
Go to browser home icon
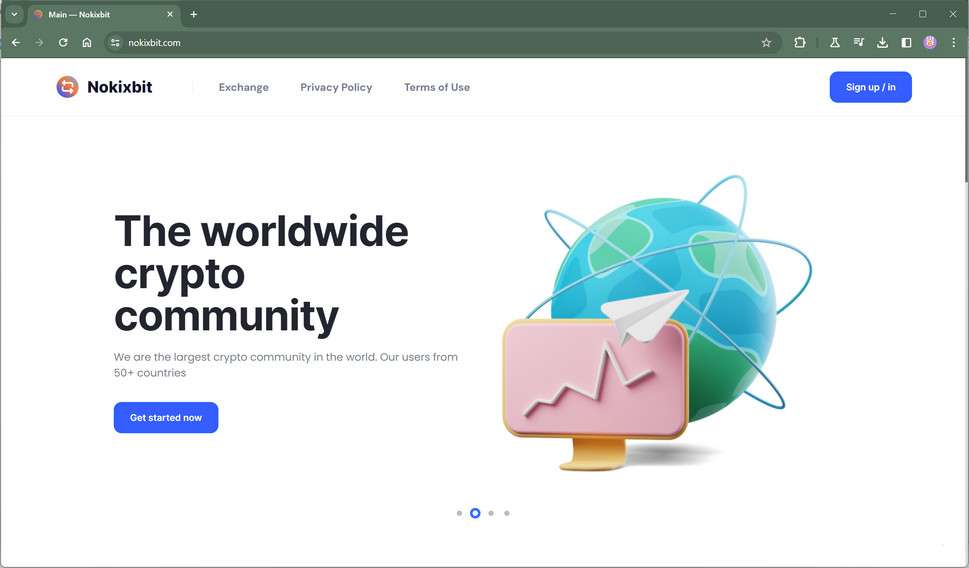coord(87,43)
